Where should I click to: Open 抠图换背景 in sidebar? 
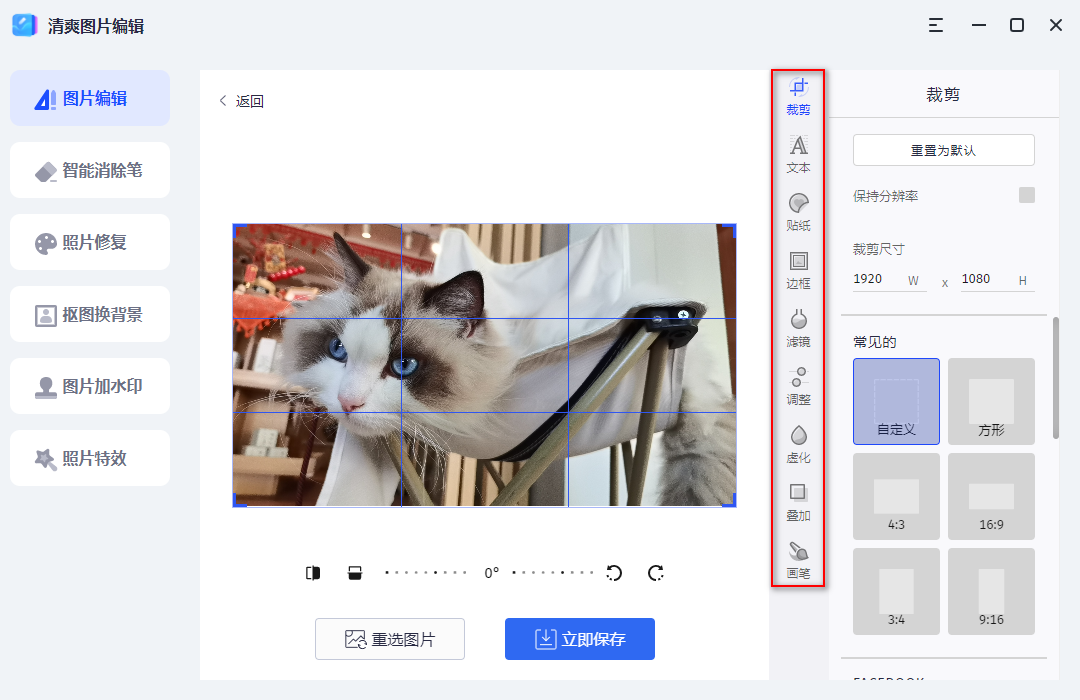(x=90, y=314)
